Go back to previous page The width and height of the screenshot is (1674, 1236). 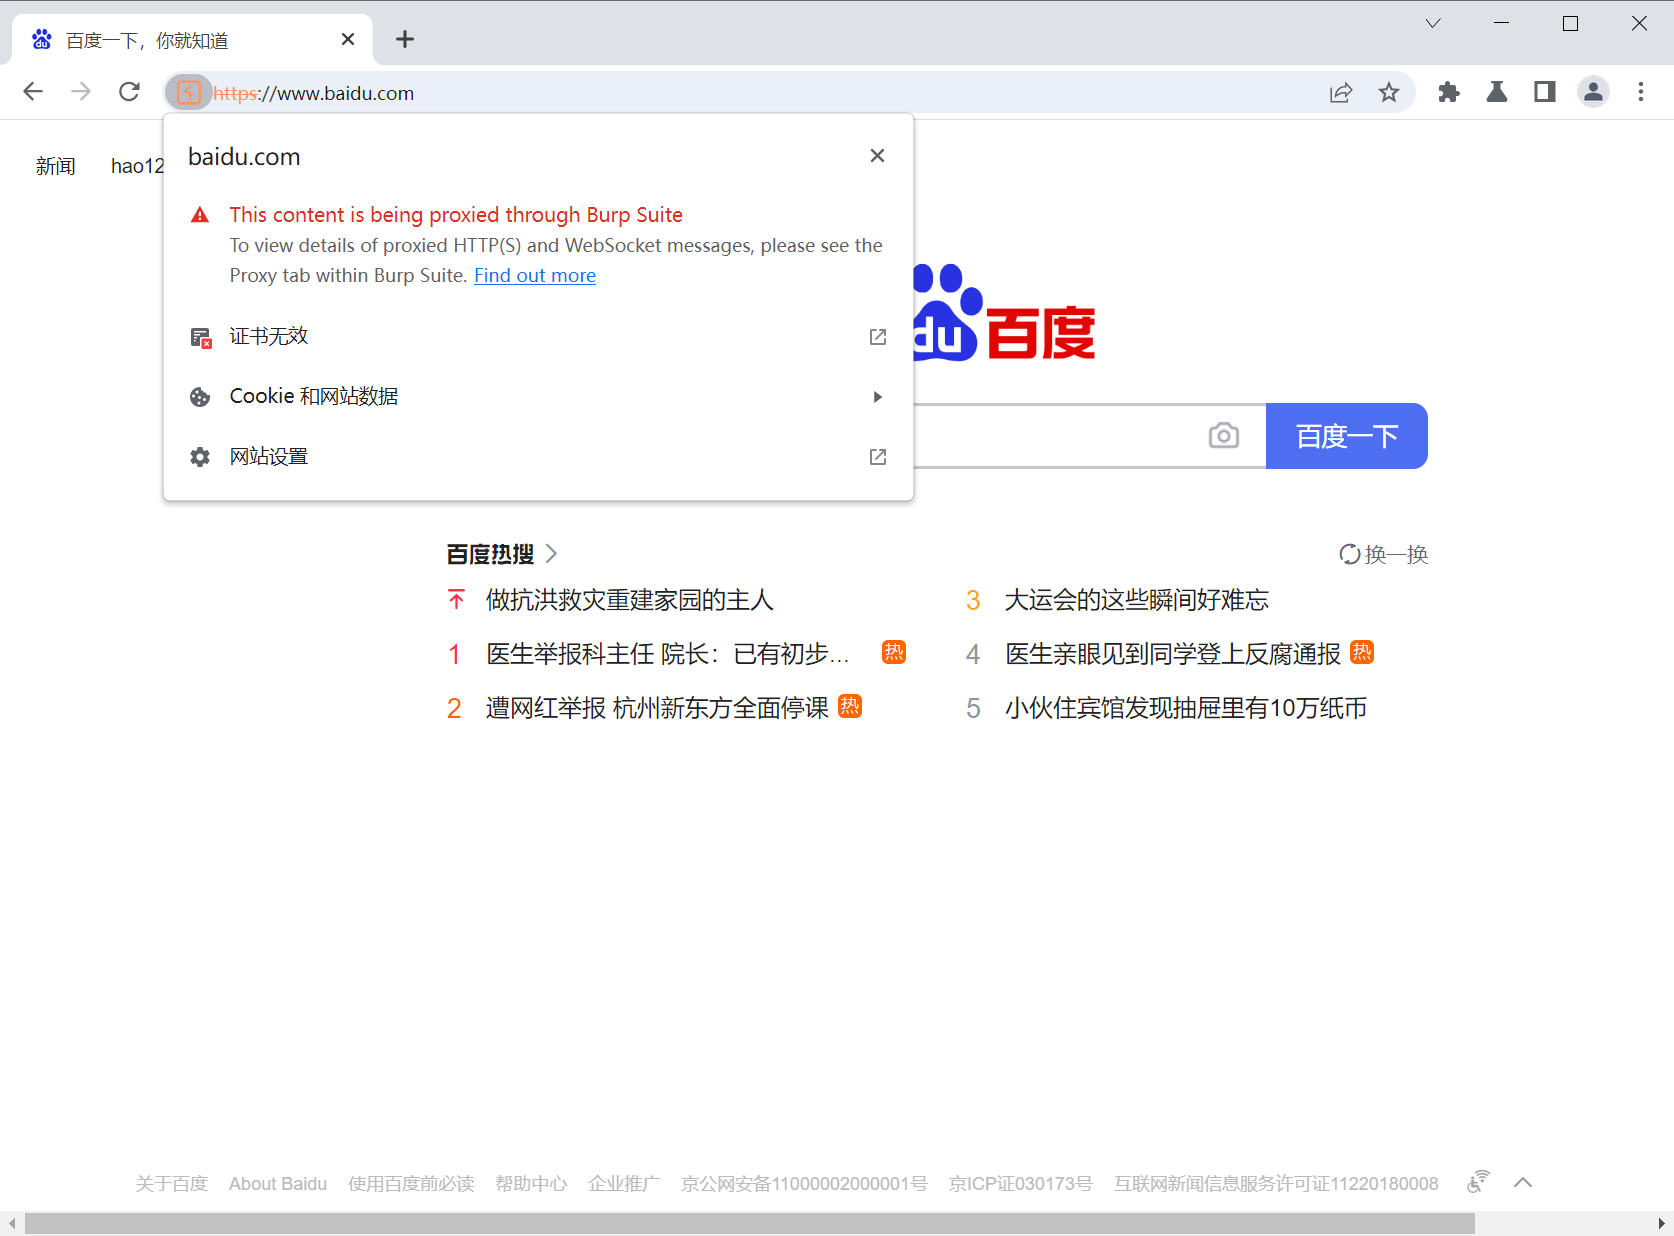tap(33, 92)
